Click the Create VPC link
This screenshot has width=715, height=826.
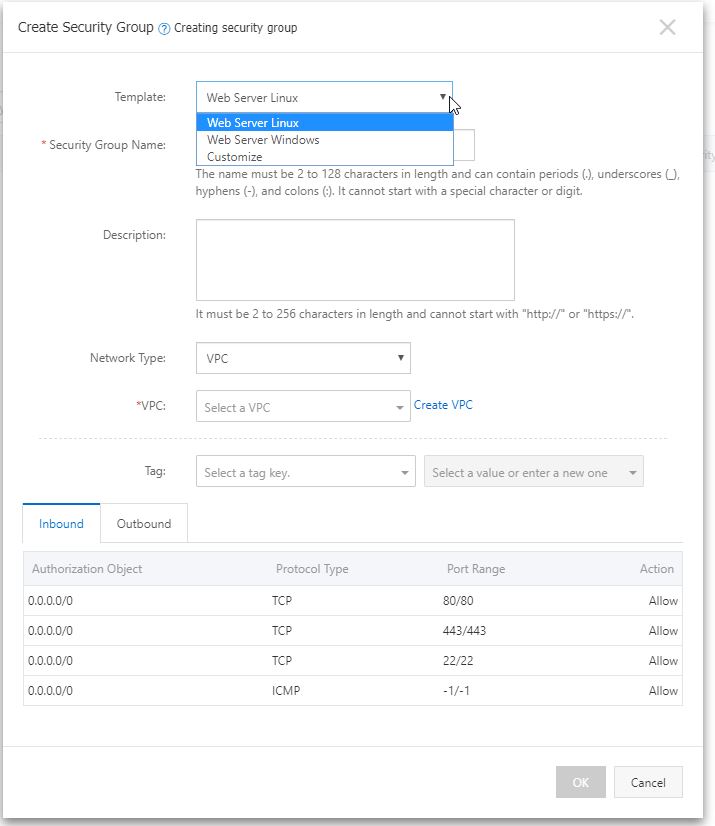pos(446,404)
